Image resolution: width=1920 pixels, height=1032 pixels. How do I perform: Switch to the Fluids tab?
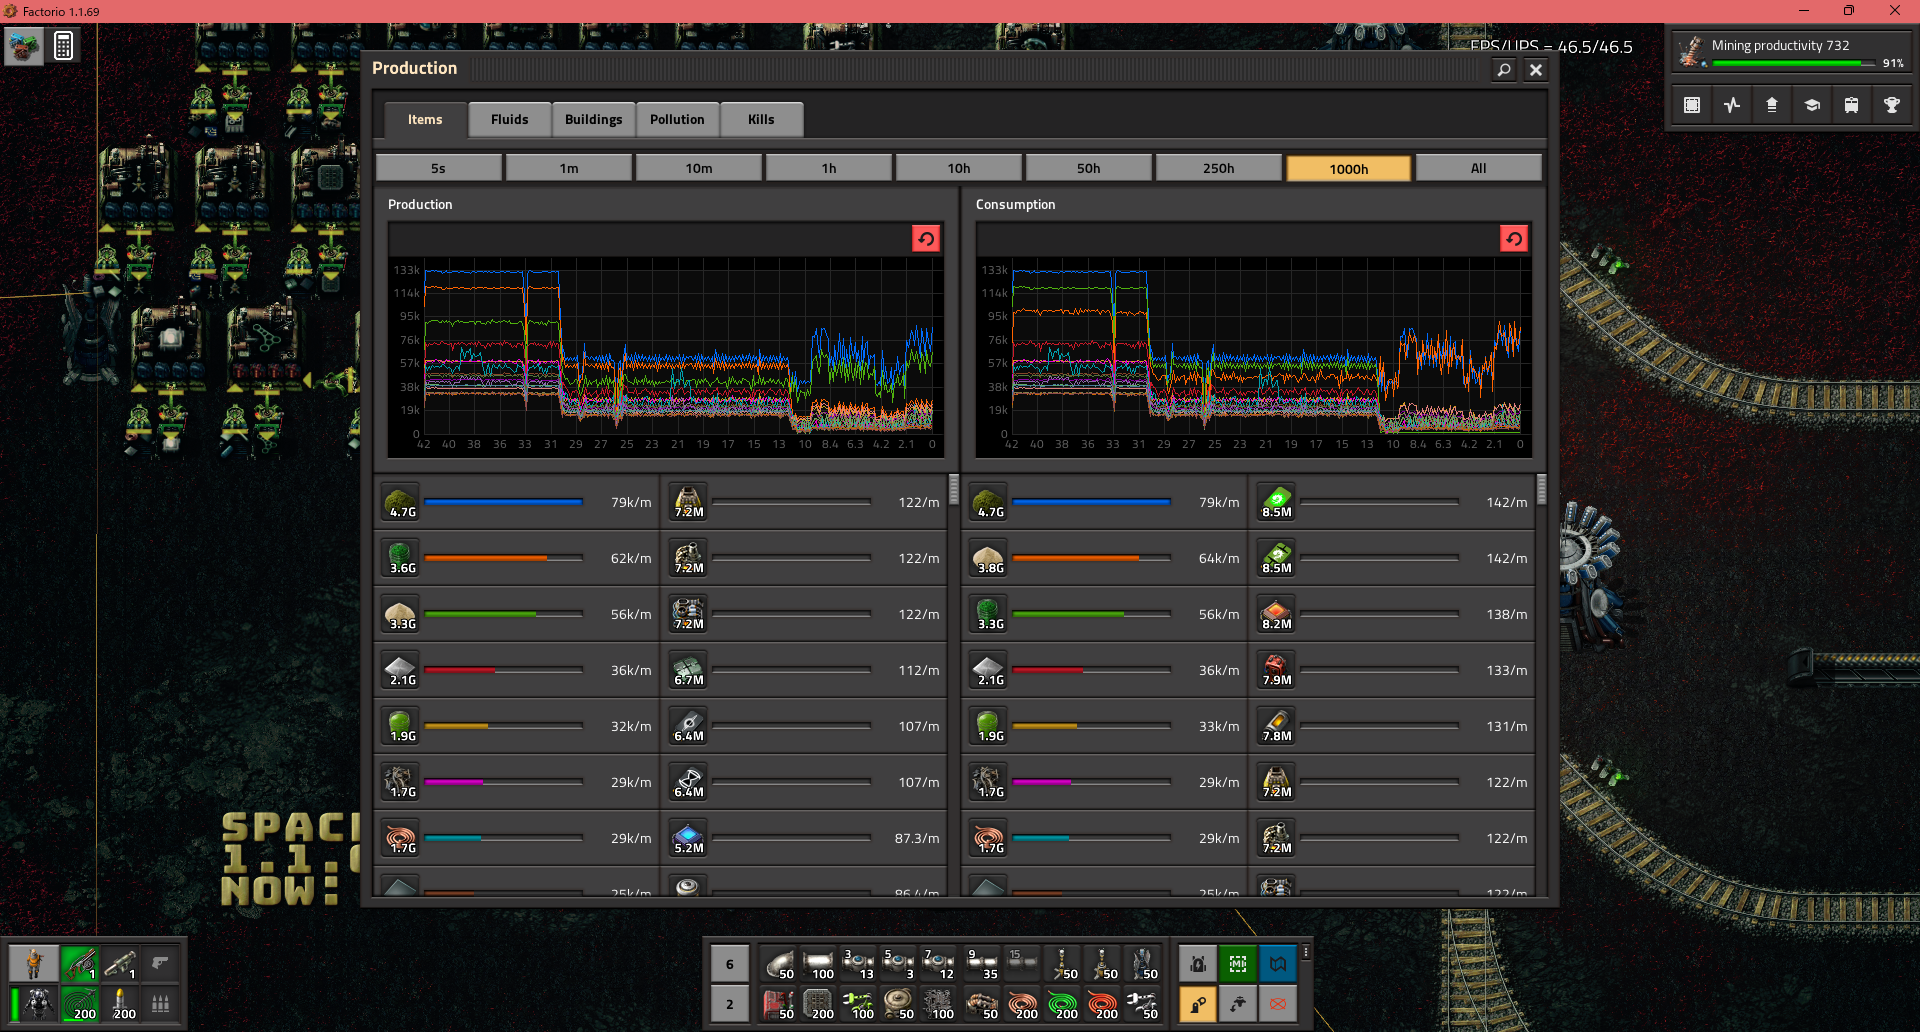[510, 119]
